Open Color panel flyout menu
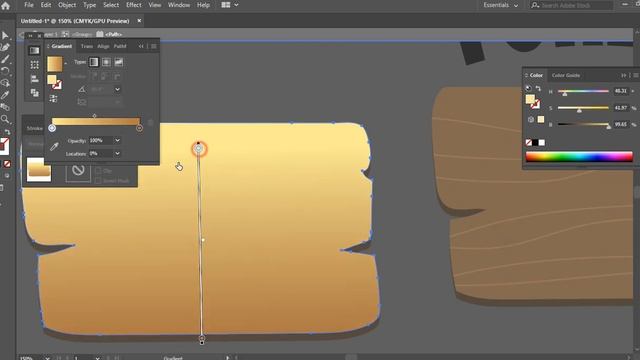Image resolution: width=640 pixels, height=360 pixels. pos(636,75)
